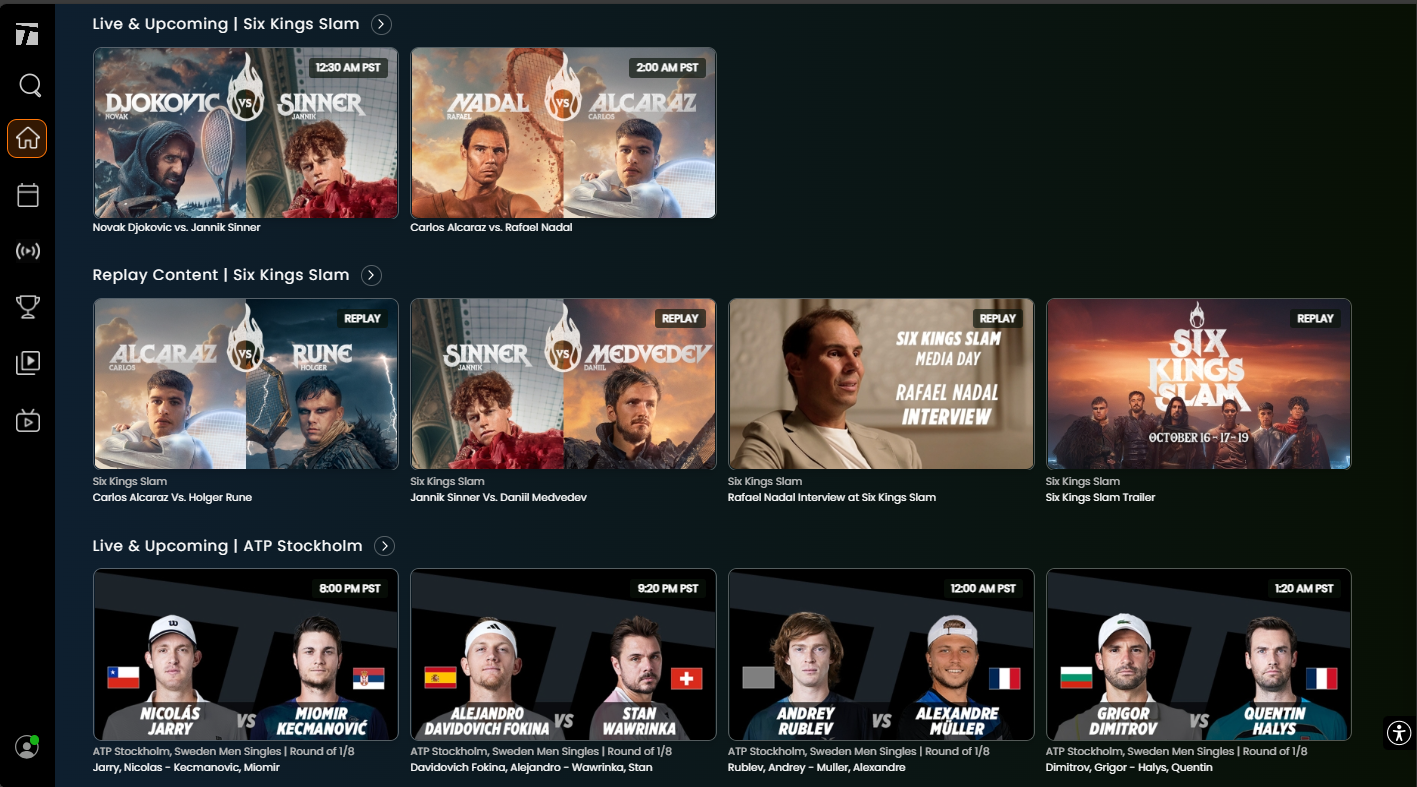Click 'Live & Upcoming | Six Kings Slam' heading
Viewport: 1417px width, 787px height.
(226, 24)
